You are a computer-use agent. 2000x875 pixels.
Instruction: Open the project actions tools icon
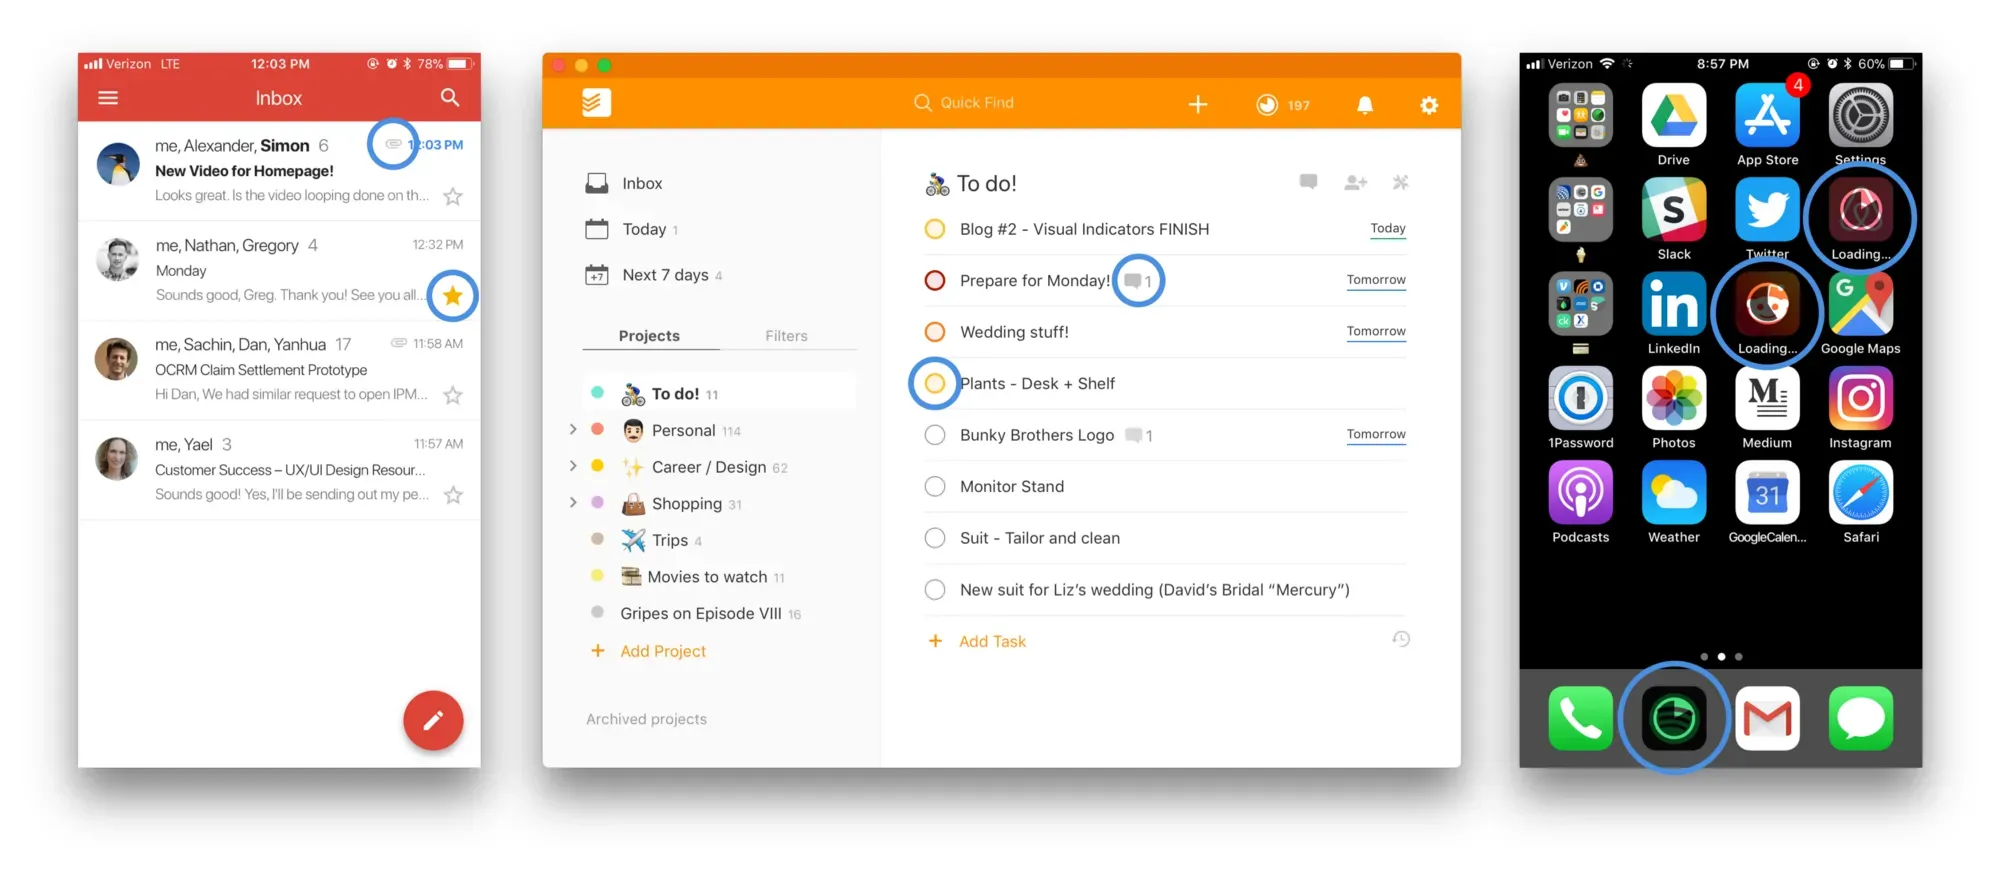[1400, 182]
